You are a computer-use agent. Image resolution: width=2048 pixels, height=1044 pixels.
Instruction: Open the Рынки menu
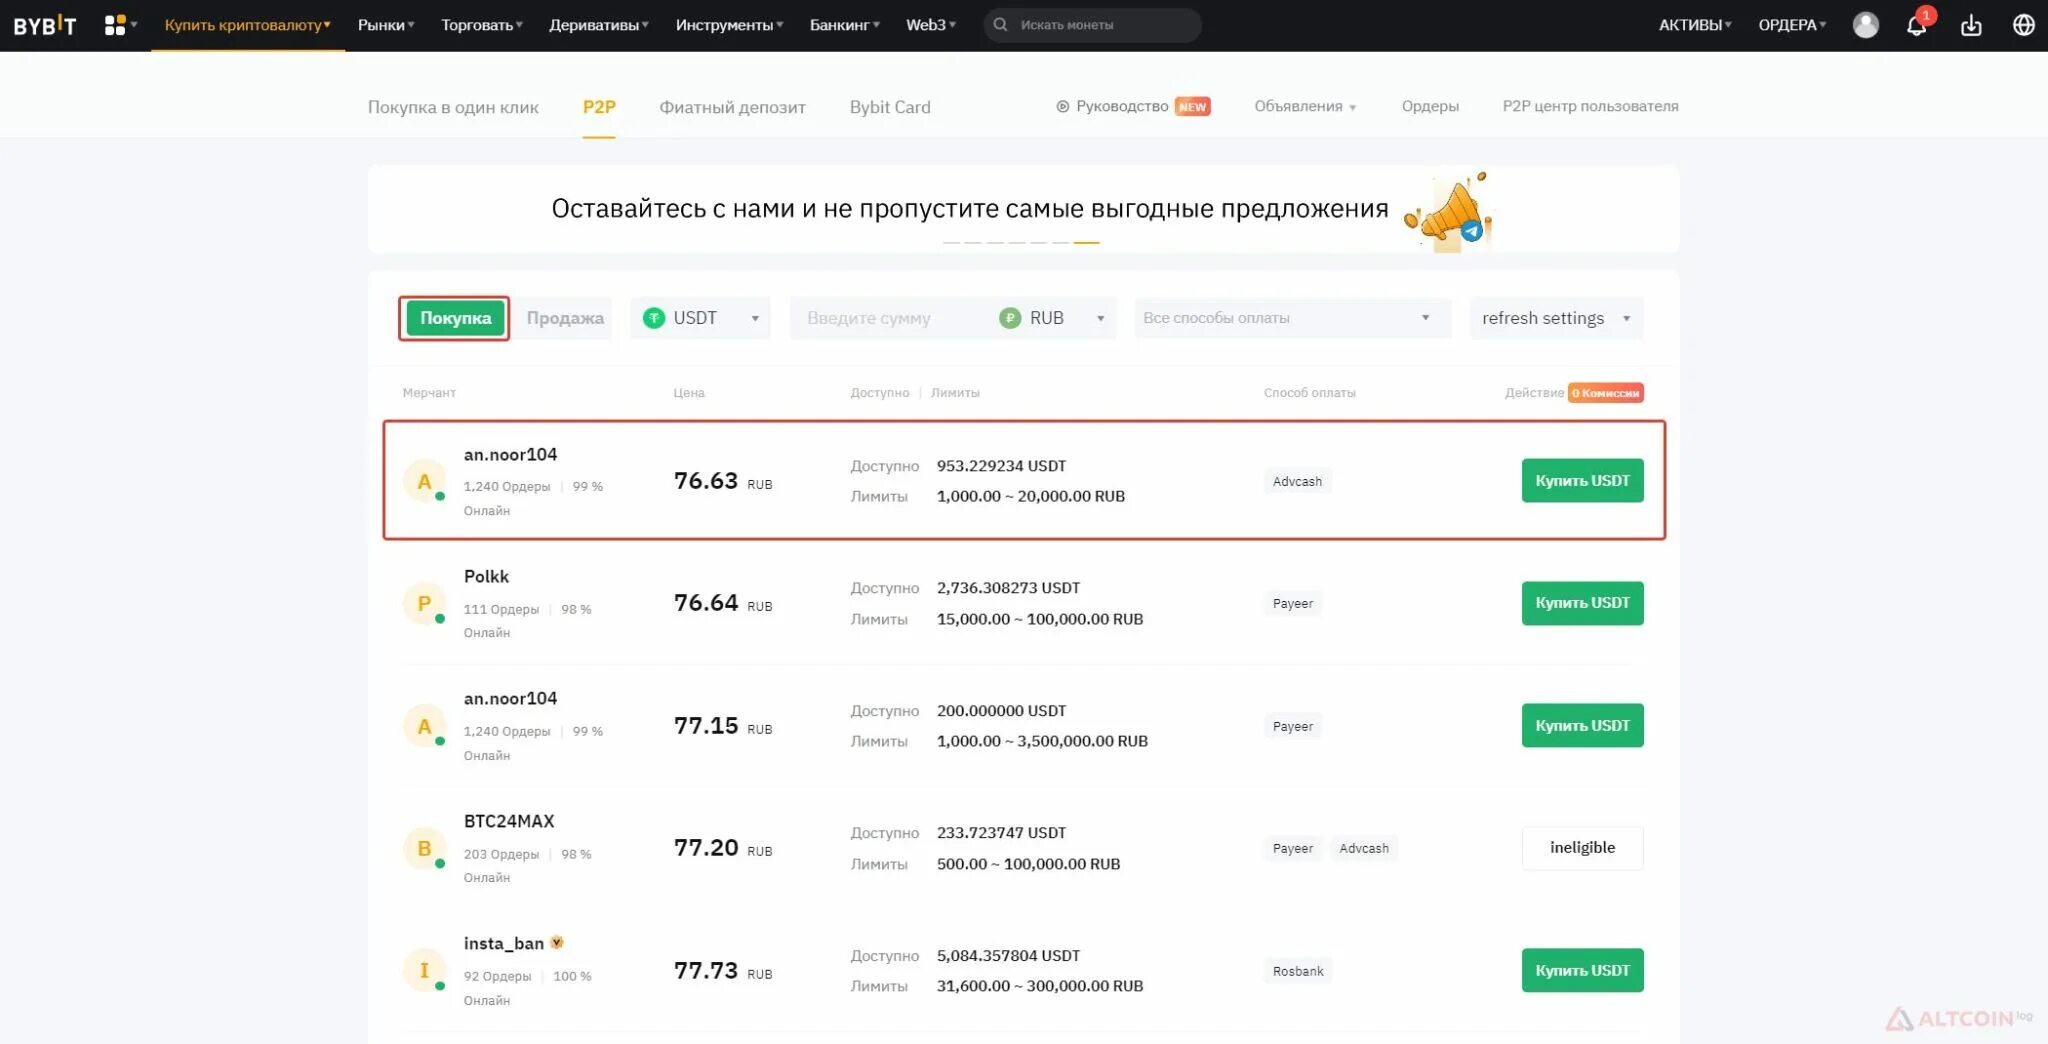click(x=386, y=25)
